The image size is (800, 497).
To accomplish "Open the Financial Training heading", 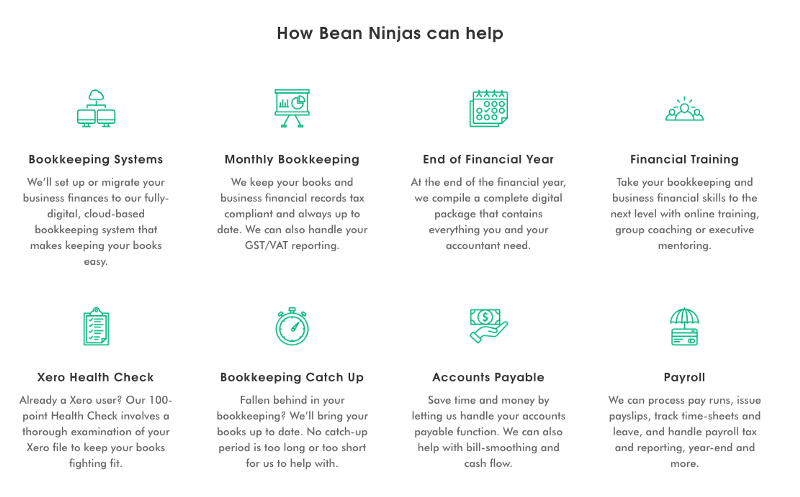I will click(684, 159).
